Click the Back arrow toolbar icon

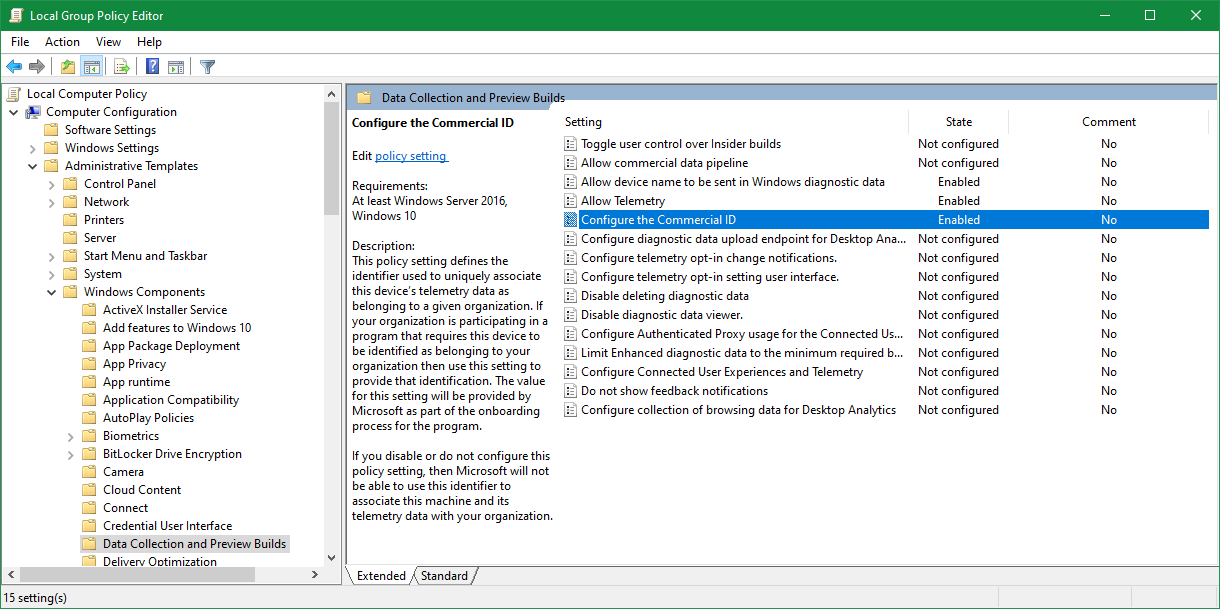14,67
